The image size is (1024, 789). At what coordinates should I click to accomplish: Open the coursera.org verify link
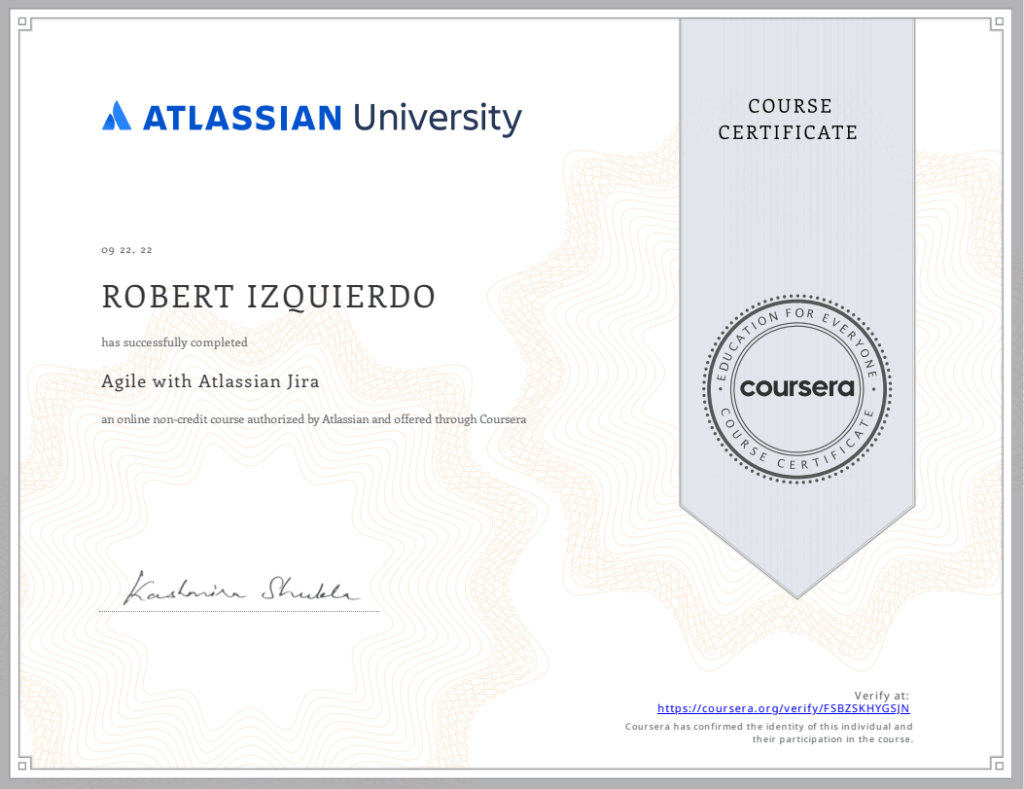(x=783, y=708)
